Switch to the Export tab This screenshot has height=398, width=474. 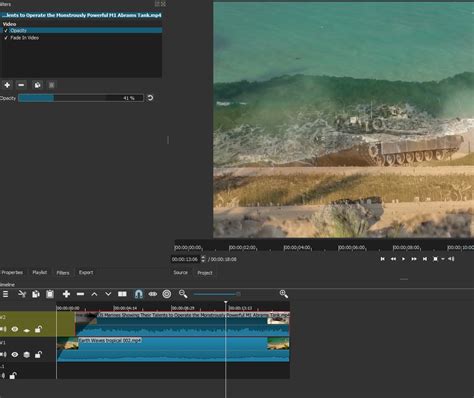(x=86, y=272)
